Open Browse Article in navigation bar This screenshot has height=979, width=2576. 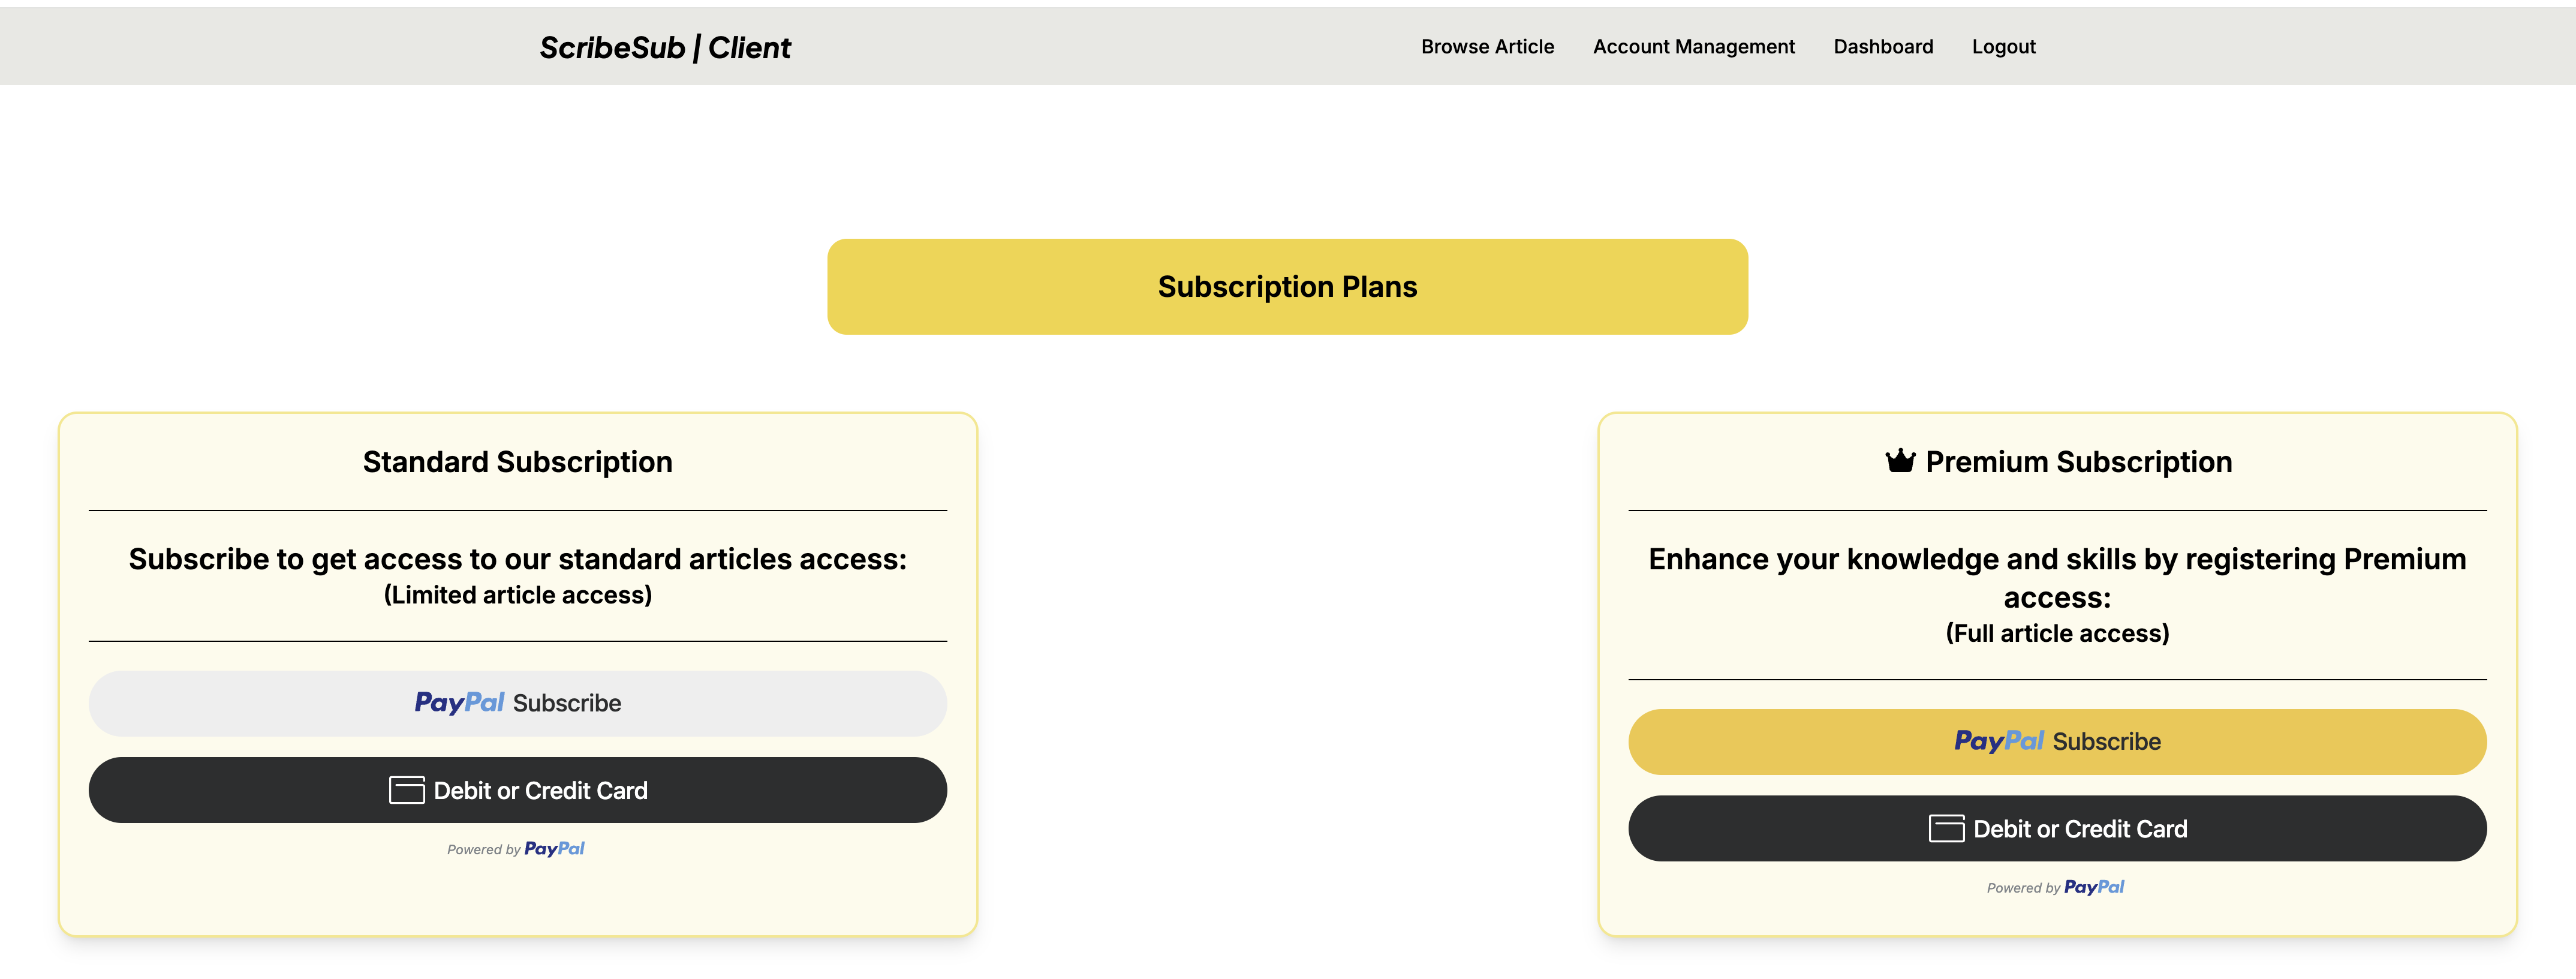click(x=1487, y=46)
